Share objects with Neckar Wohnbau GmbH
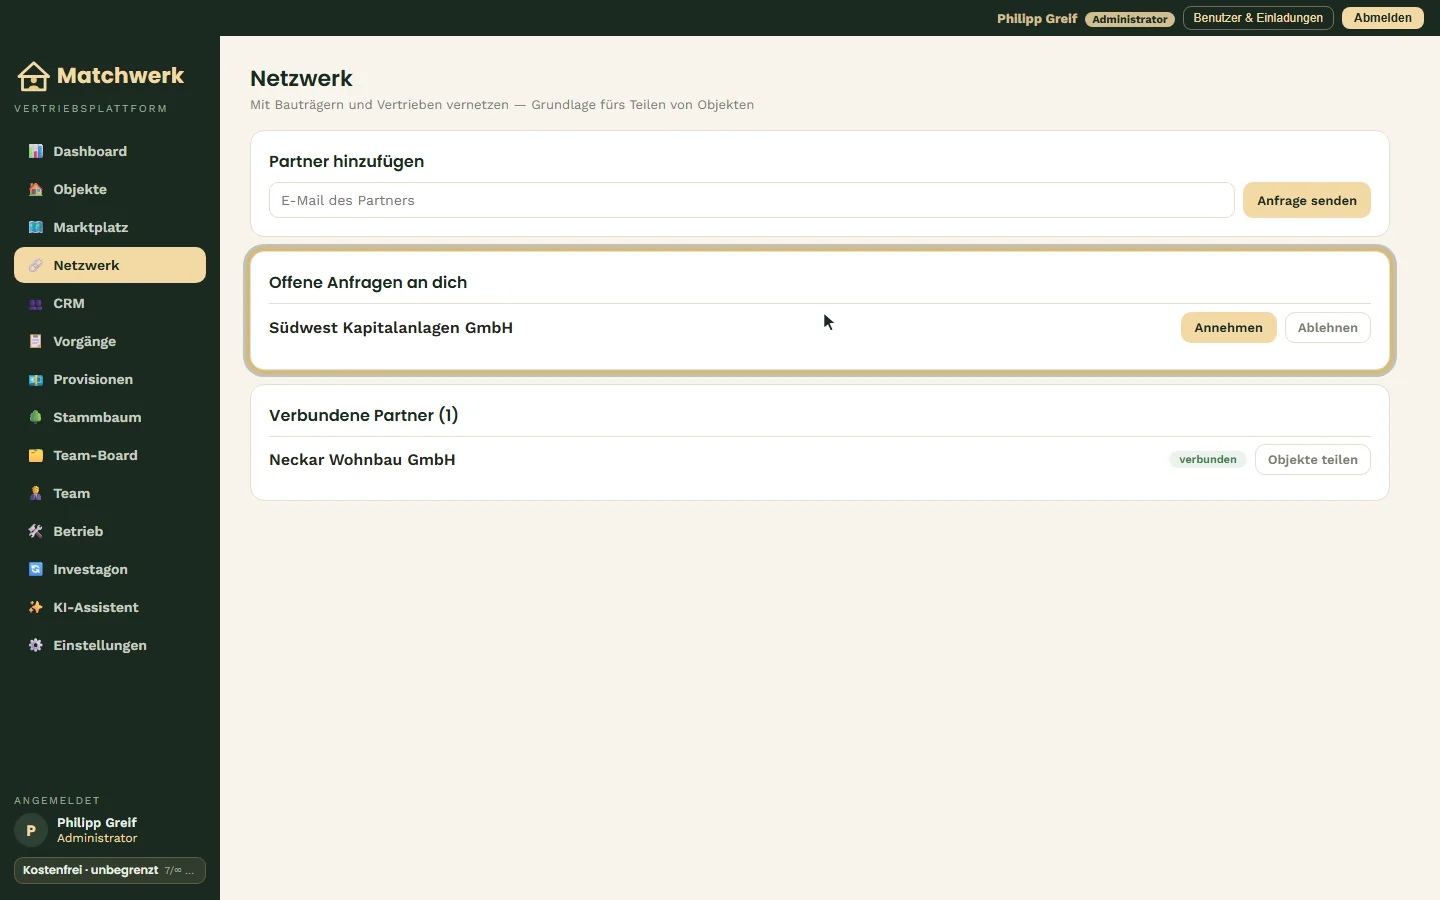This screenshot has height=900, width=1440. click(1313, 460)
